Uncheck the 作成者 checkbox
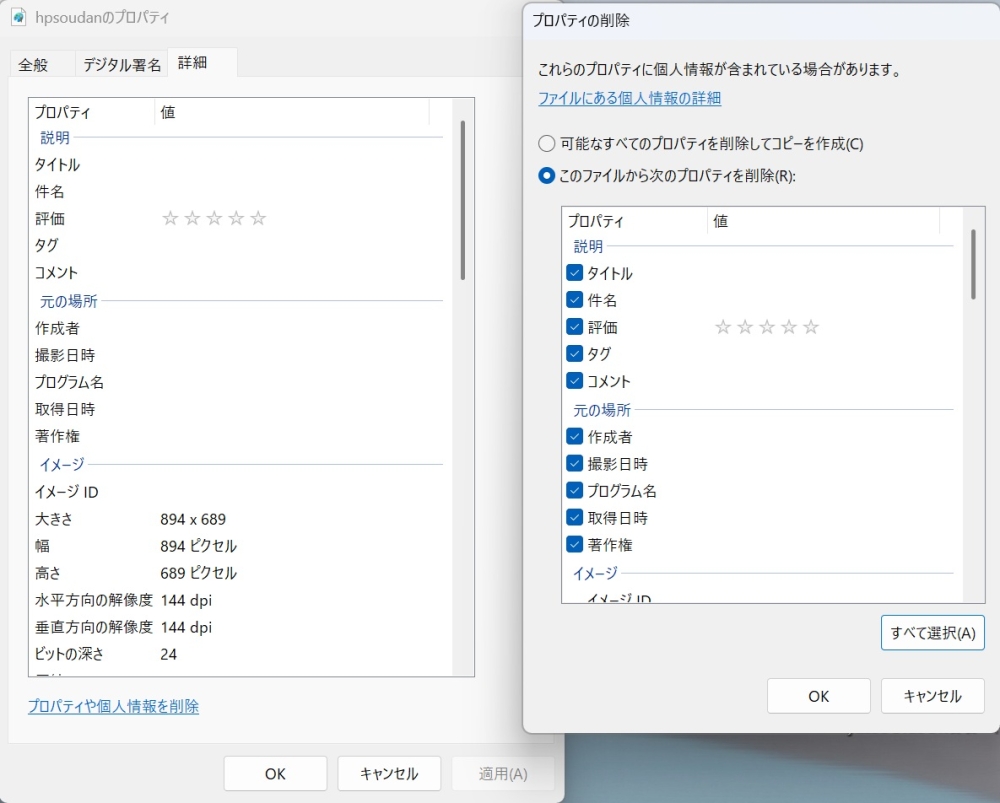This screenshot has width=1000, height=803. pyautogui.click(x=575, y=437)
